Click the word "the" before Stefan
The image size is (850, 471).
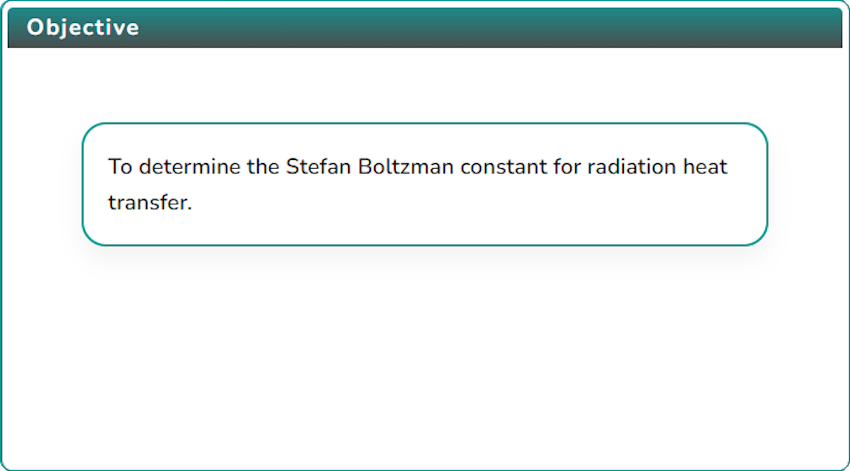(x=263, y=166)
